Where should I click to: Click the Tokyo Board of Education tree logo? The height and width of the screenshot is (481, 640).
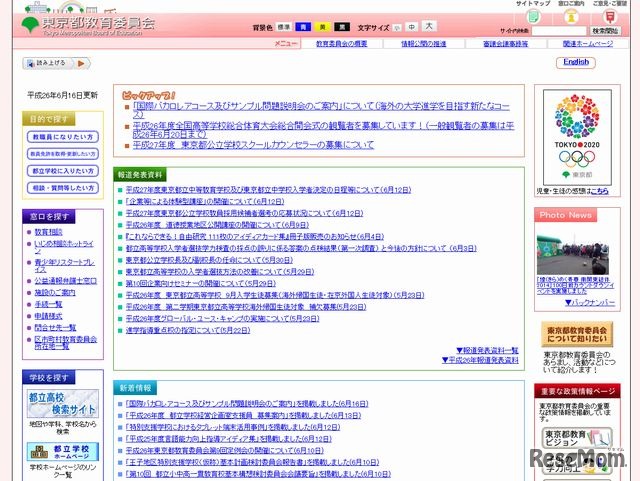coord(30,25)
